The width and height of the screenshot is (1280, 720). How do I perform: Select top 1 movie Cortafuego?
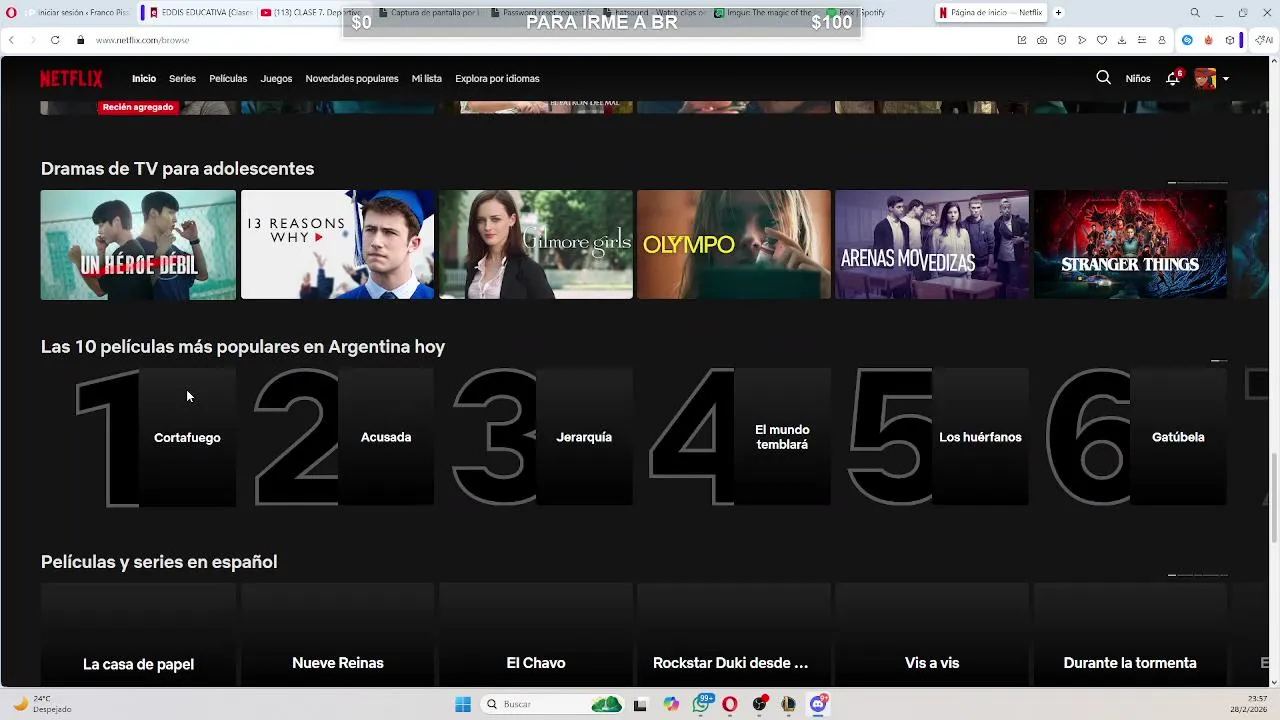155,437
